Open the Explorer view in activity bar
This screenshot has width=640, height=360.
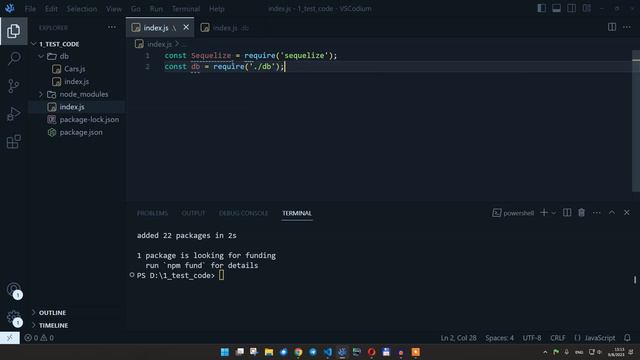13,31
